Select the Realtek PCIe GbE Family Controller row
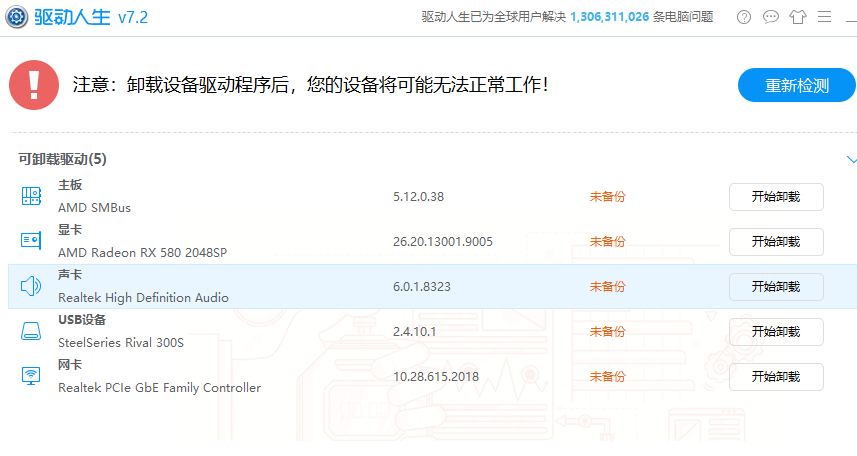This screenshot has width=857, height=456. click(x=300, y=377)
